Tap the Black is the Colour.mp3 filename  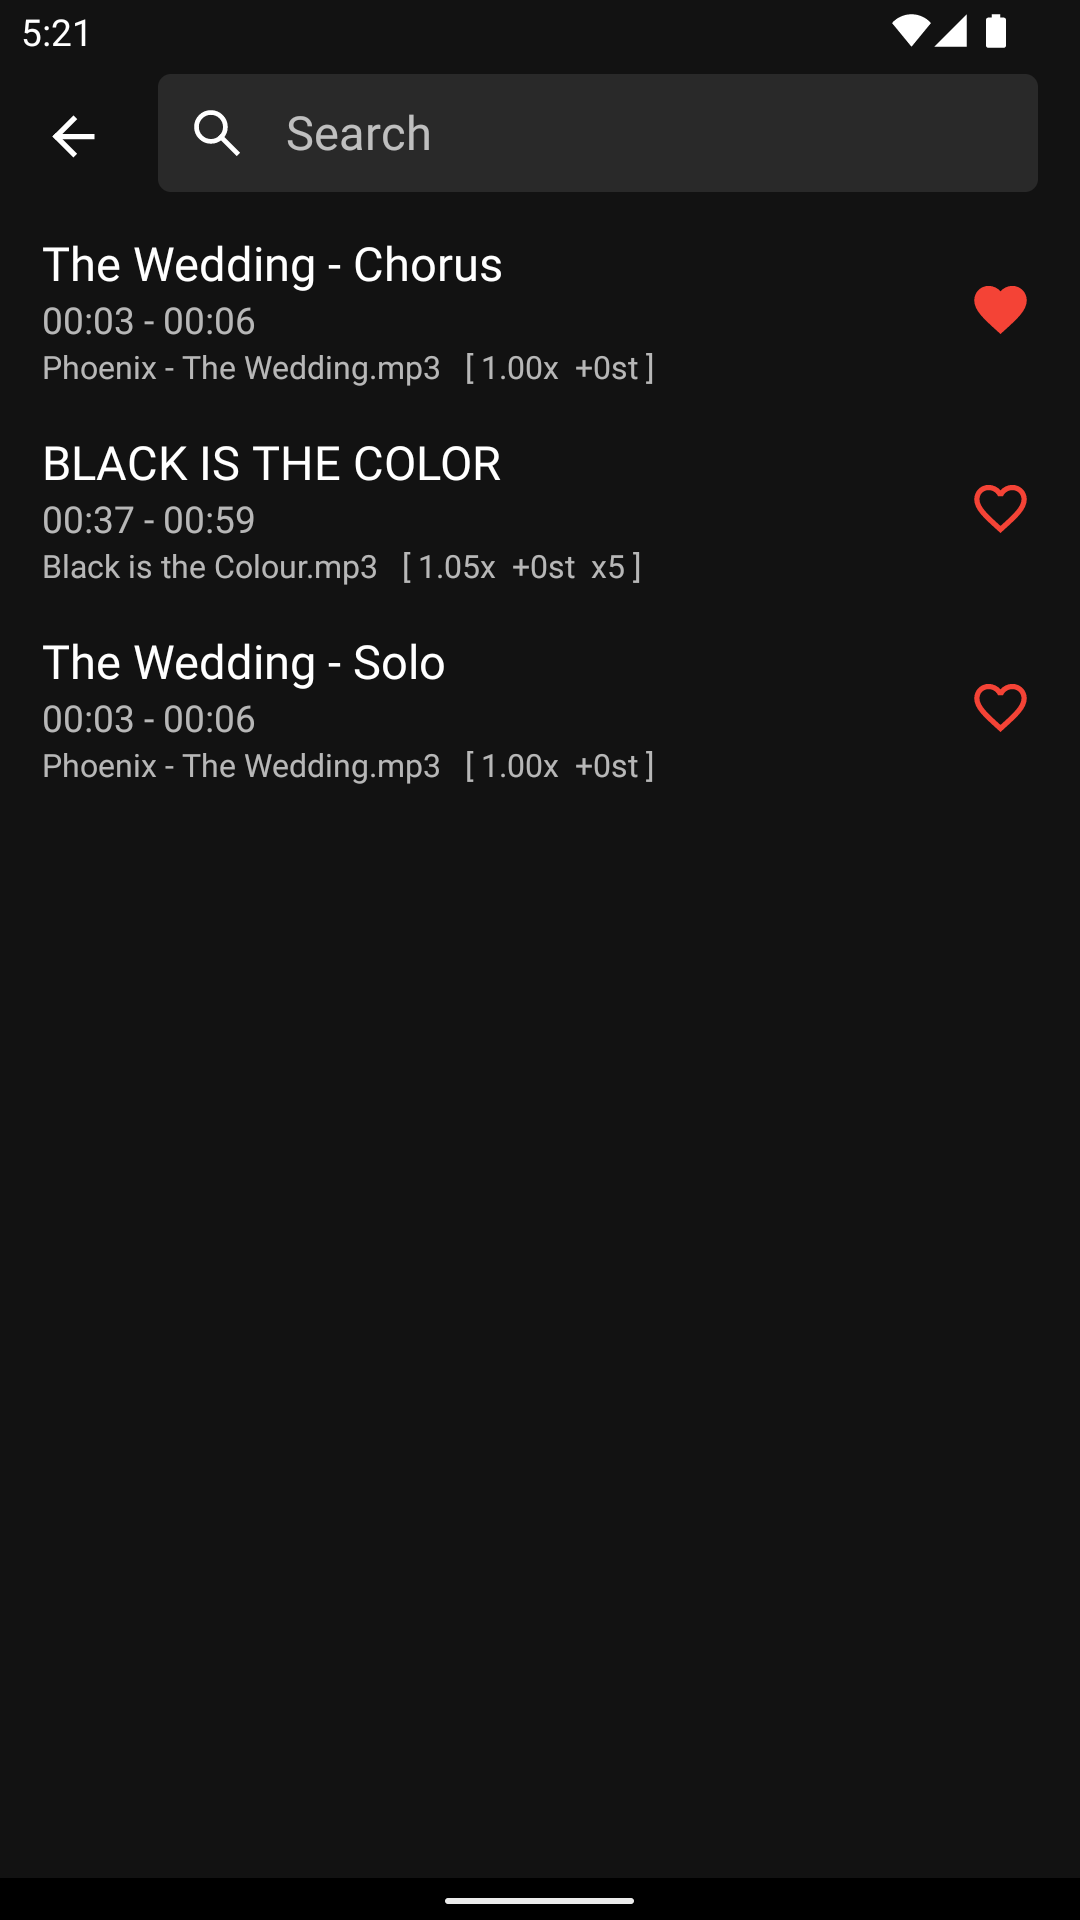210,567
